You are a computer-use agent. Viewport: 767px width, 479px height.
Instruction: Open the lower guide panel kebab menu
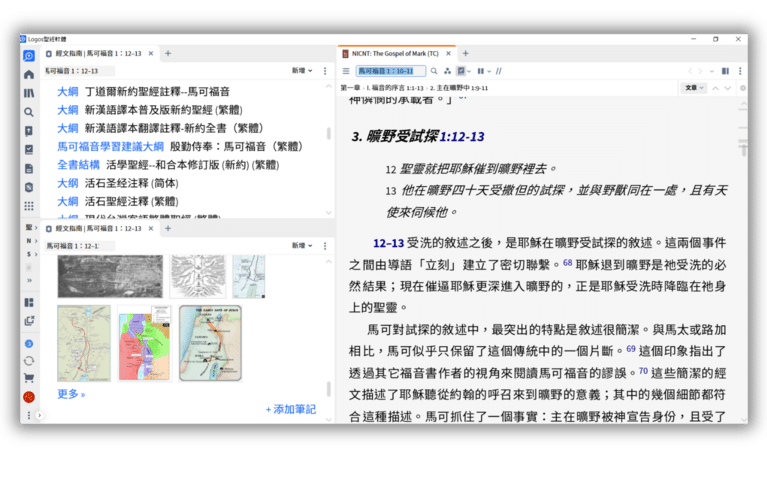pos(325,246)
